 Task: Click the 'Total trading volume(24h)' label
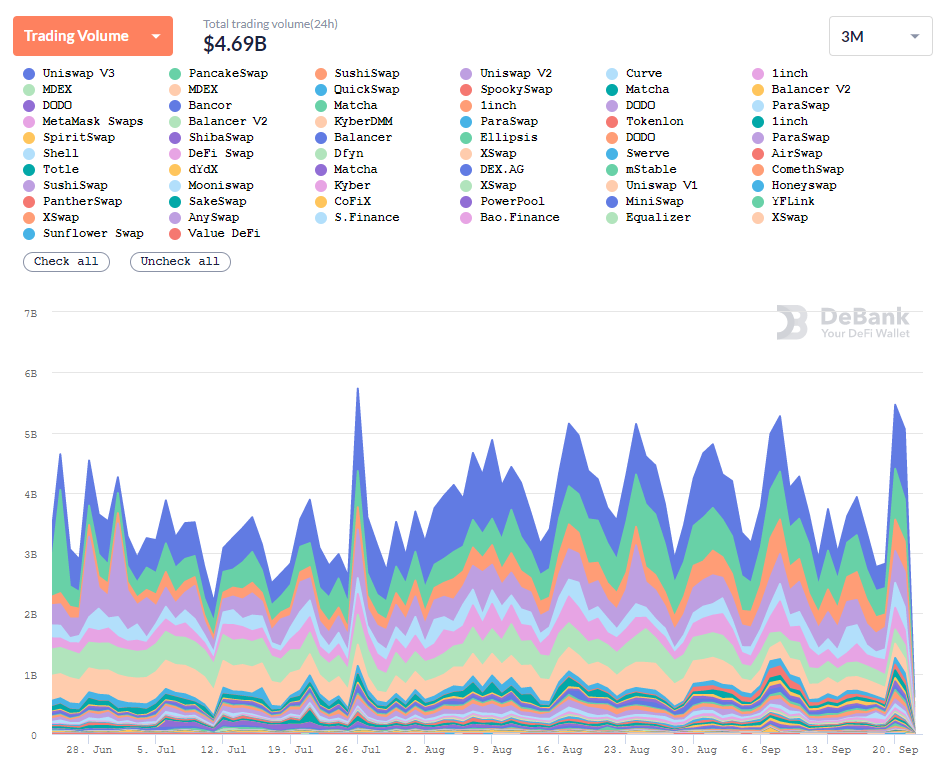point(270,24)
